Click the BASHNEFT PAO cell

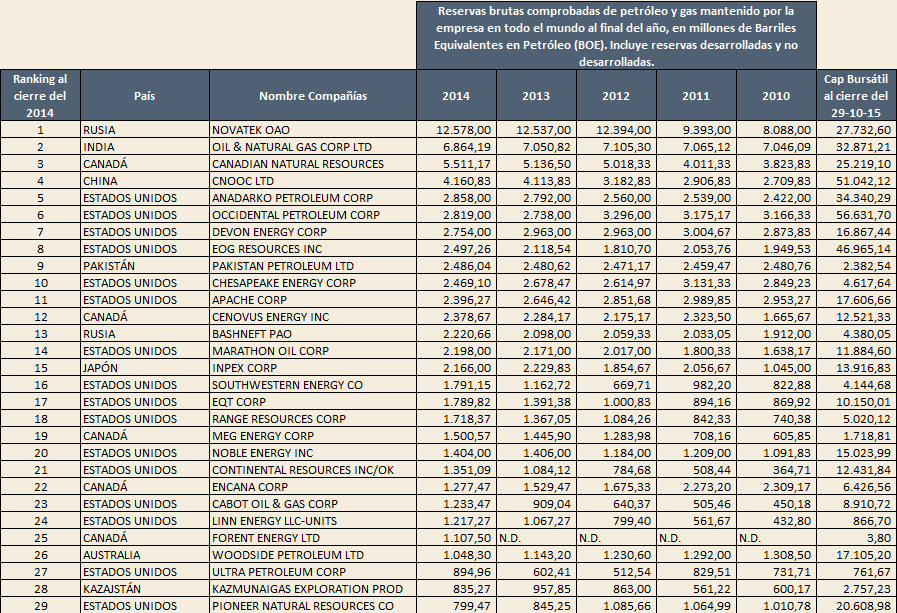click(x=313, y=334)
